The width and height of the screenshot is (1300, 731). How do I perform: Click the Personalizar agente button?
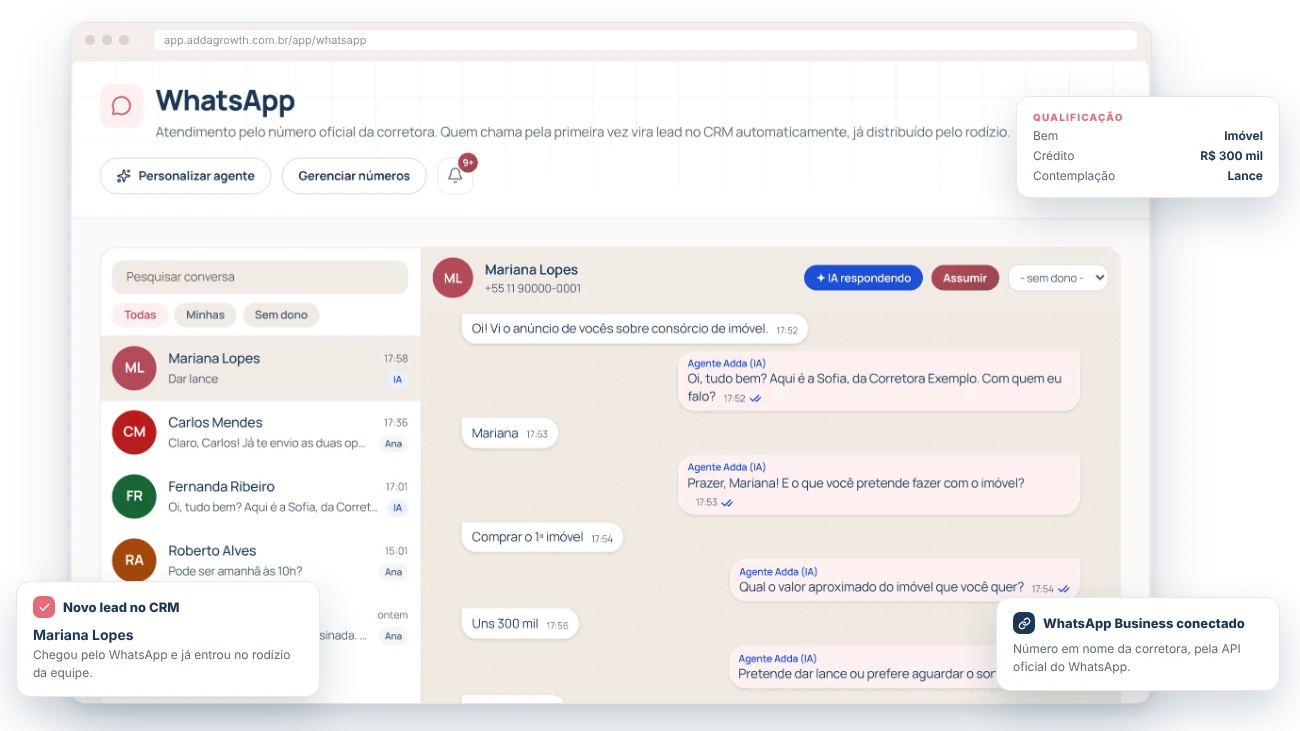pyautogui.click(x=186, y=176)
